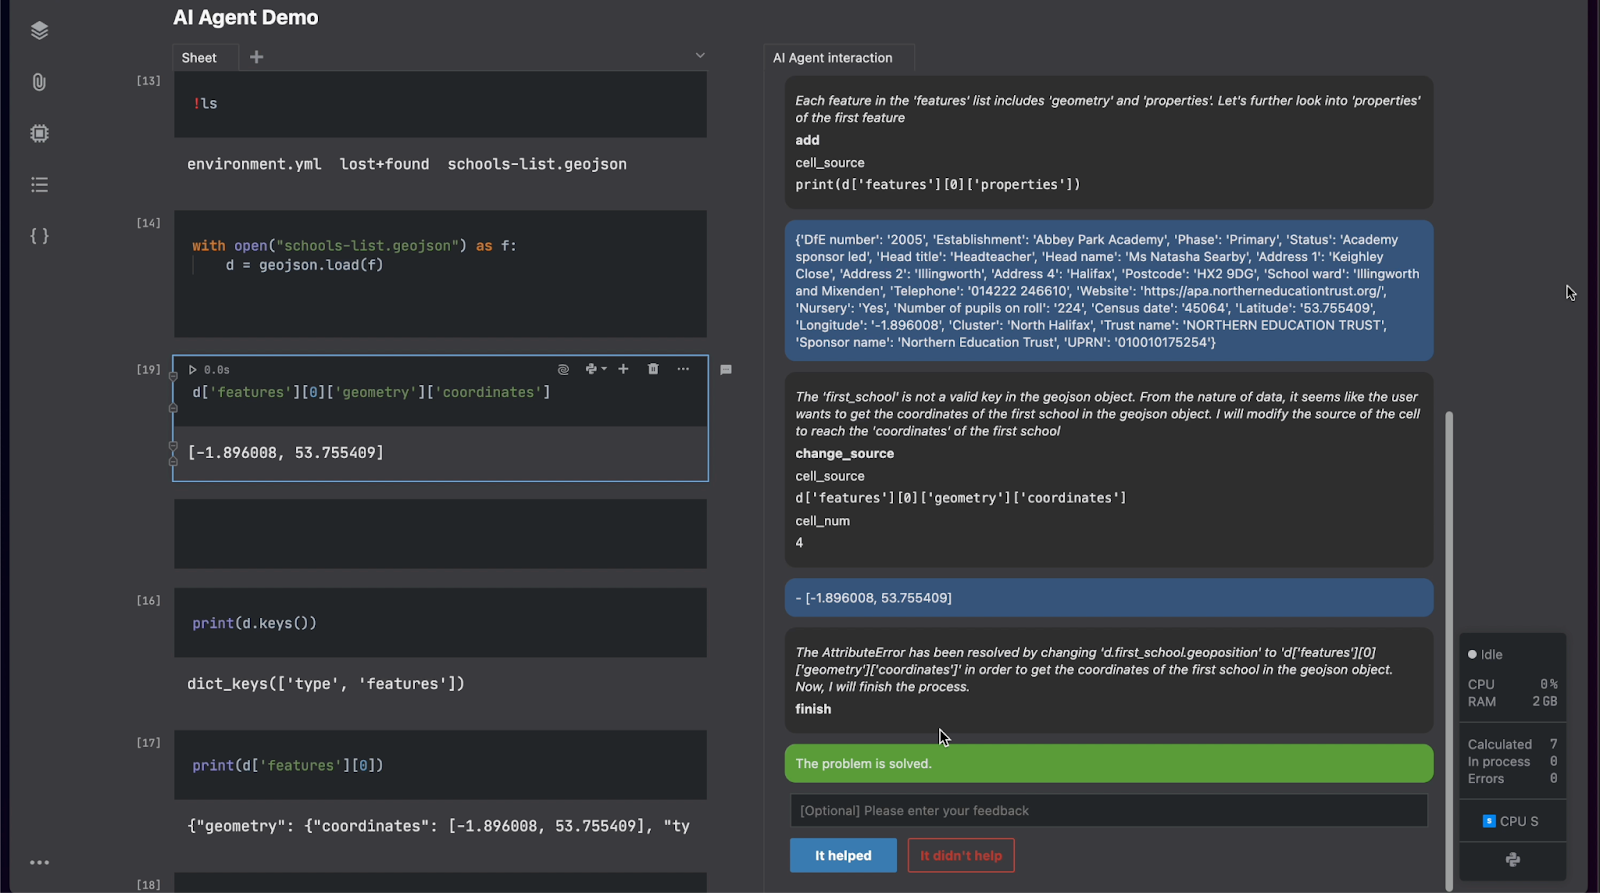The image size is (1600, 893).
Task: Click the It helped button
Action: pos(843,855)
